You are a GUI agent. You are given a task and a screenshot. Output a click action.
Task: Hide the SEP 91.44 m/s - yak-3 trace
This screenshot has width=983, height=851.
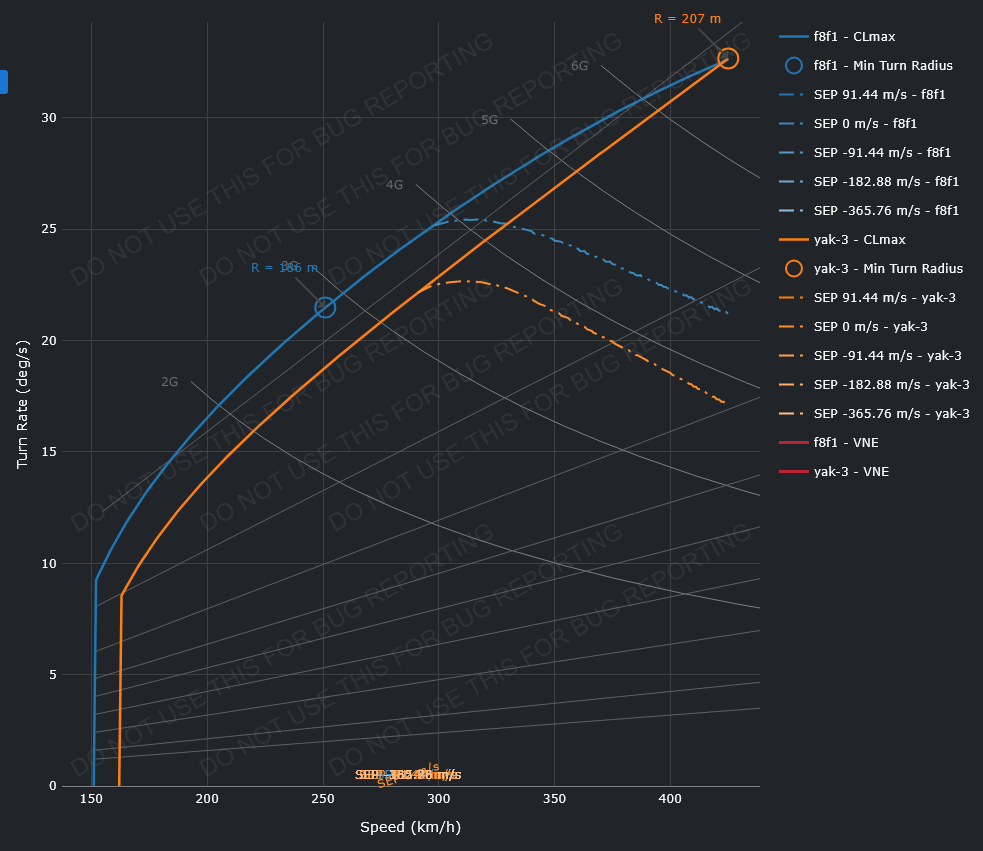(x=884, y=298)
